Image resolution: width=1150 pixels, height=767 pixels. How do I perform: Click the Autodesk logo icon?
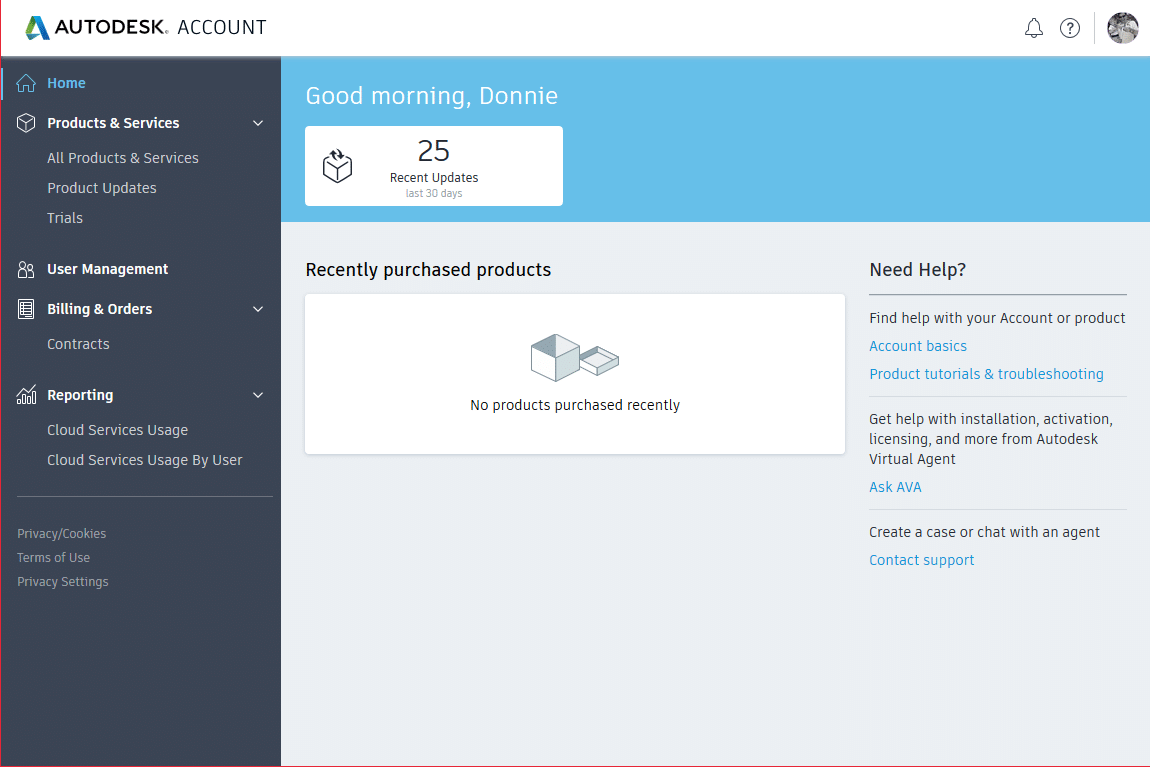click(x=37, y=28)
